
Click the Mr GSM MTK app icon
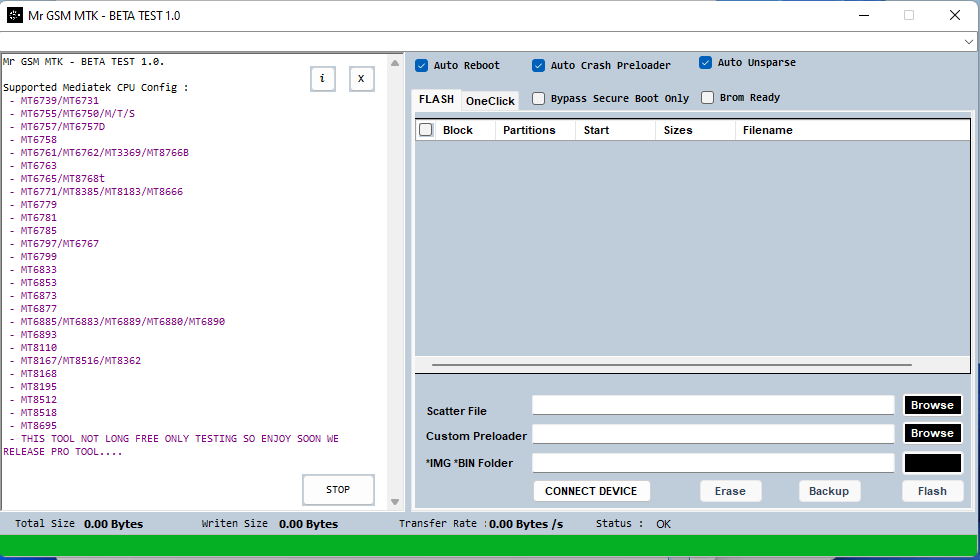tap(14, 16)
